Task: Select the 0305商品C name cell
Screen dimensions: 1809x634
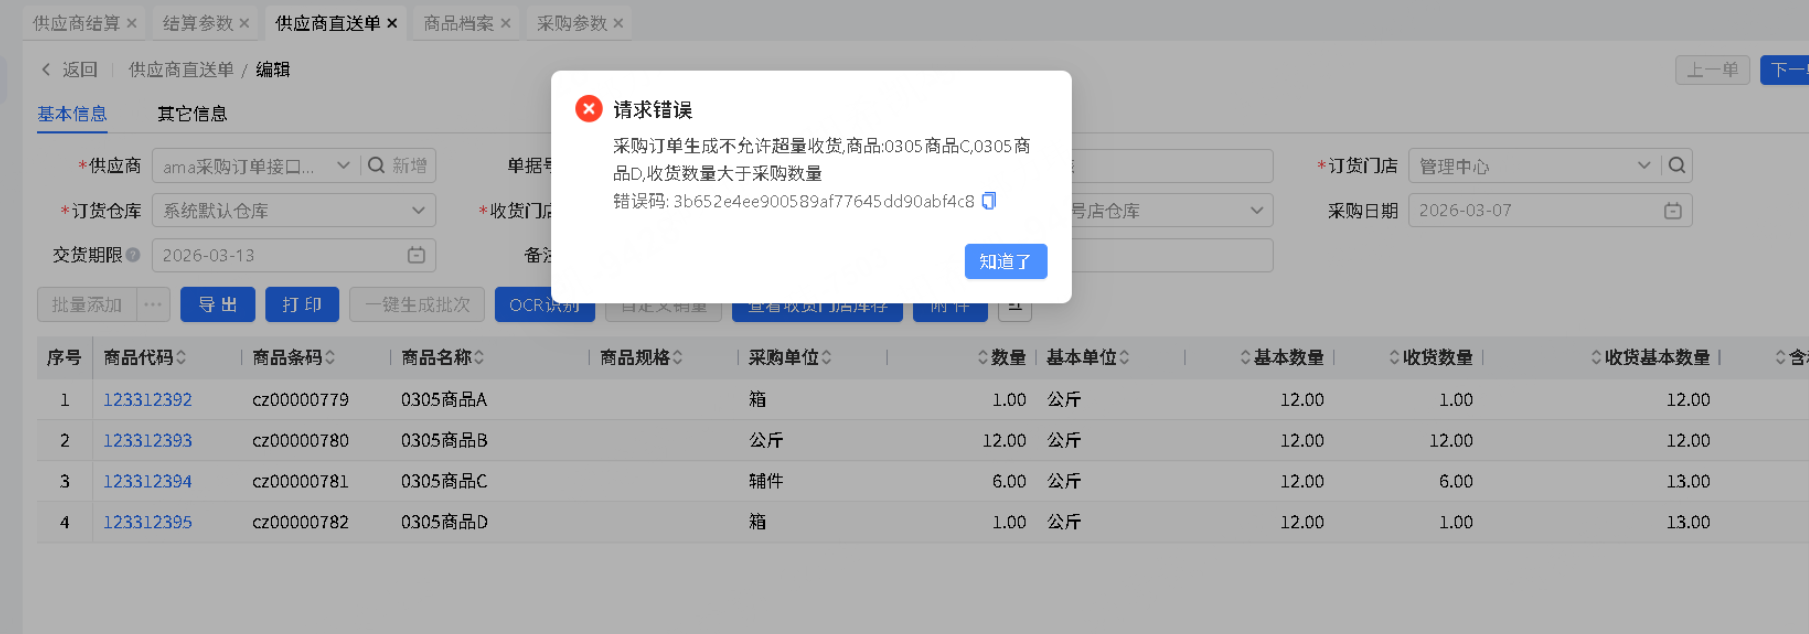Action: 444,481
